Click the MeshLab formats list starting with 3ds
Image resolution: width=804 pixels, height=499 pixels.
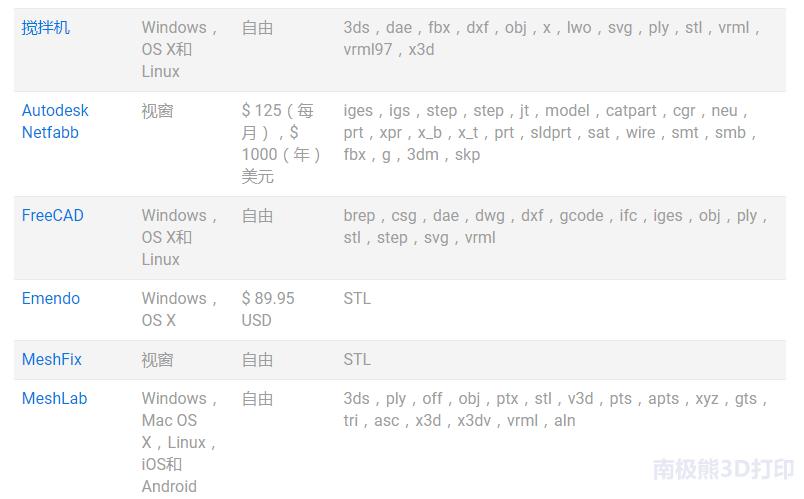[556, 409]
